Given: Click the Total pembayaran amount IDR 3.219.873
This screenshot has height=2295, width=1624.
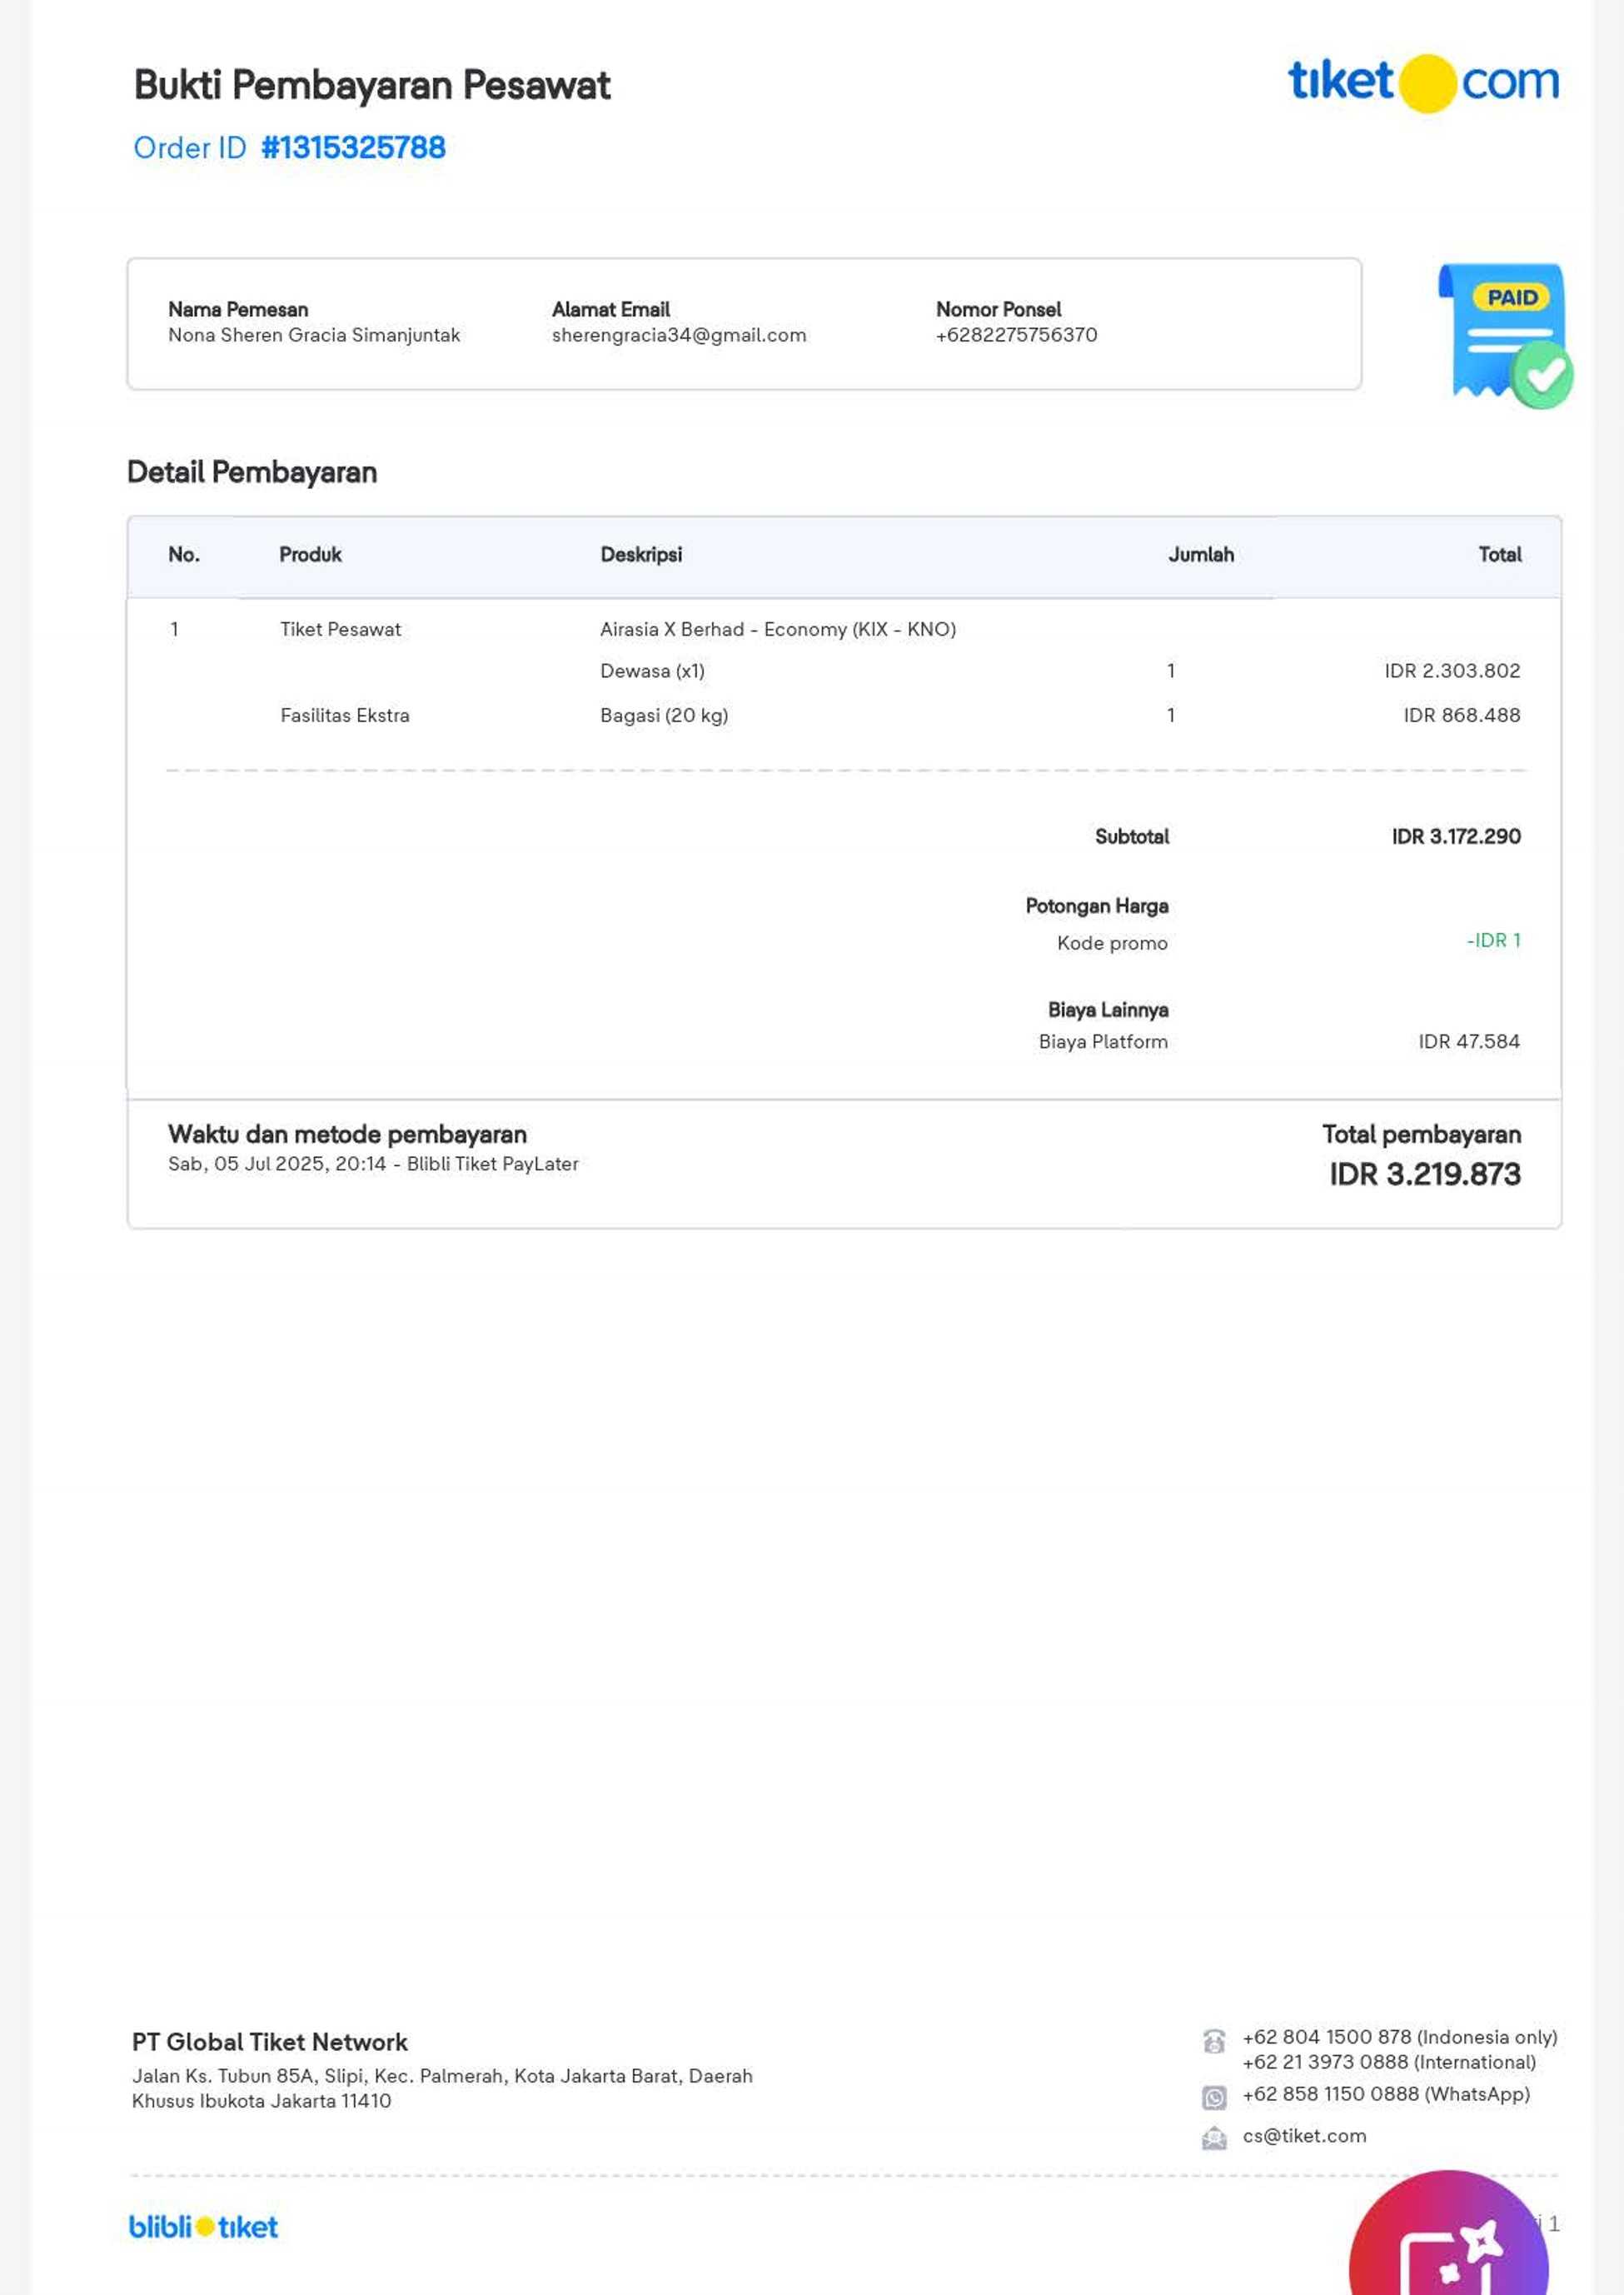Looking at the screenshot, I should coord(1424,1174).
